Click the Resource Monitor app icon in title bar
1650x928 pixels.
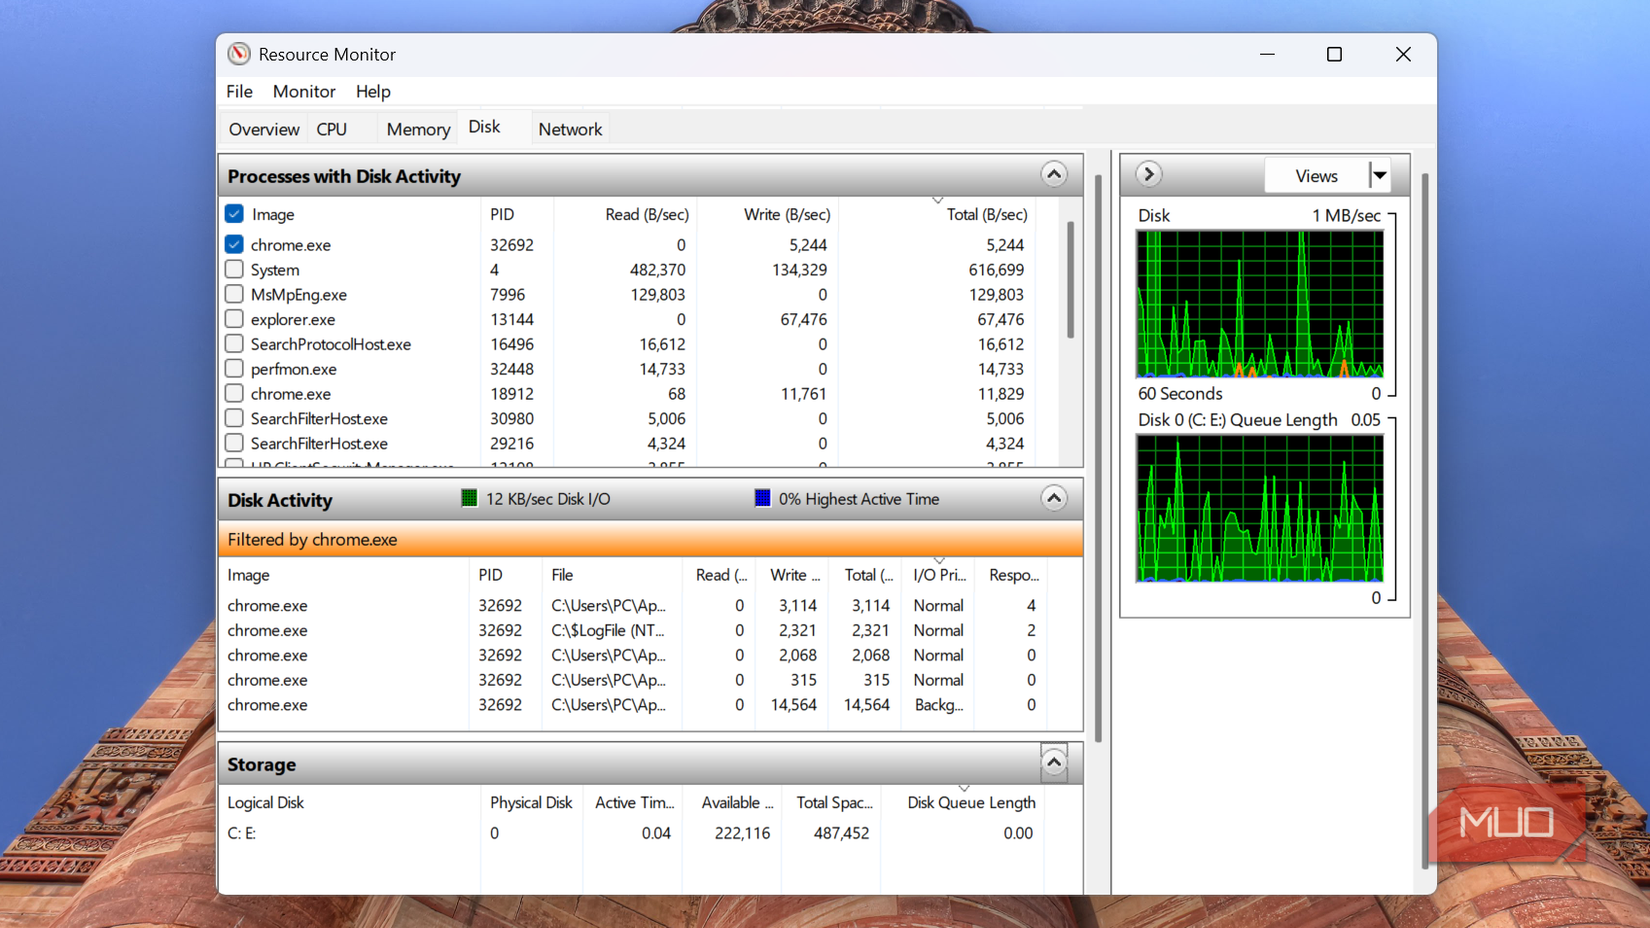coord(238,54)
